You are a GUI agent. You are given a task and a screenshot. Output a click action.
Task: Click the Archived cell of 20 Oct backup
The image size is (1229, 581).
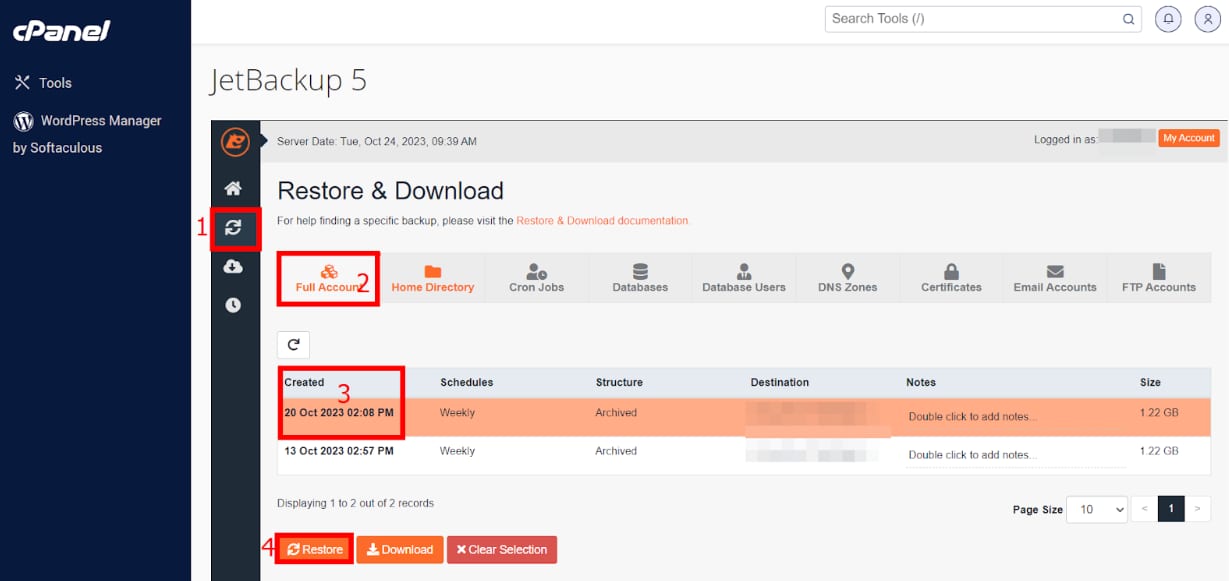[x=616, y=412]
